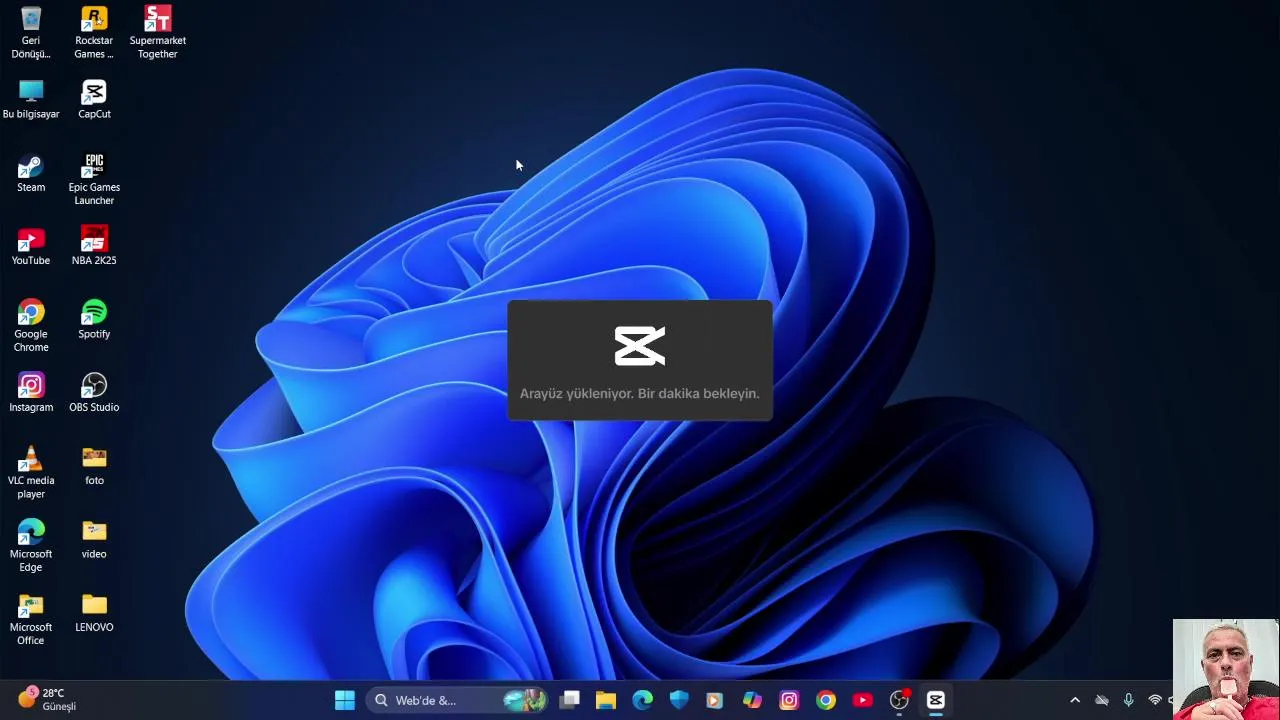The width and height of the screenshot is (1280, 720).
Task: Click the CapCut loading splash logo
Action: click(x=640, y=347)
